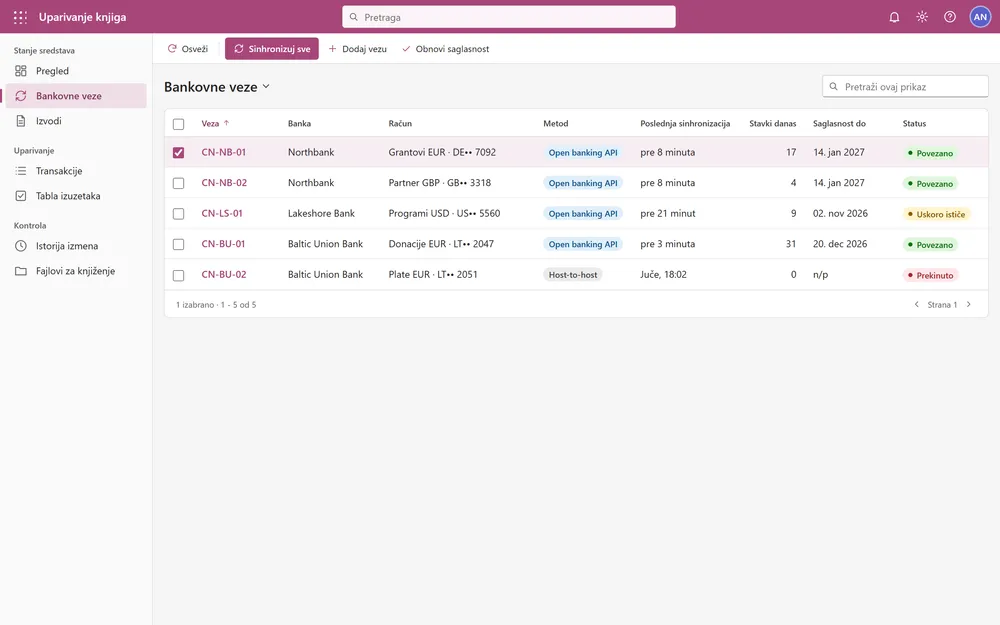Select Bankovne veze in the sidebar
The width and height of the screenshot is (1000, 625).
point(76,96)
